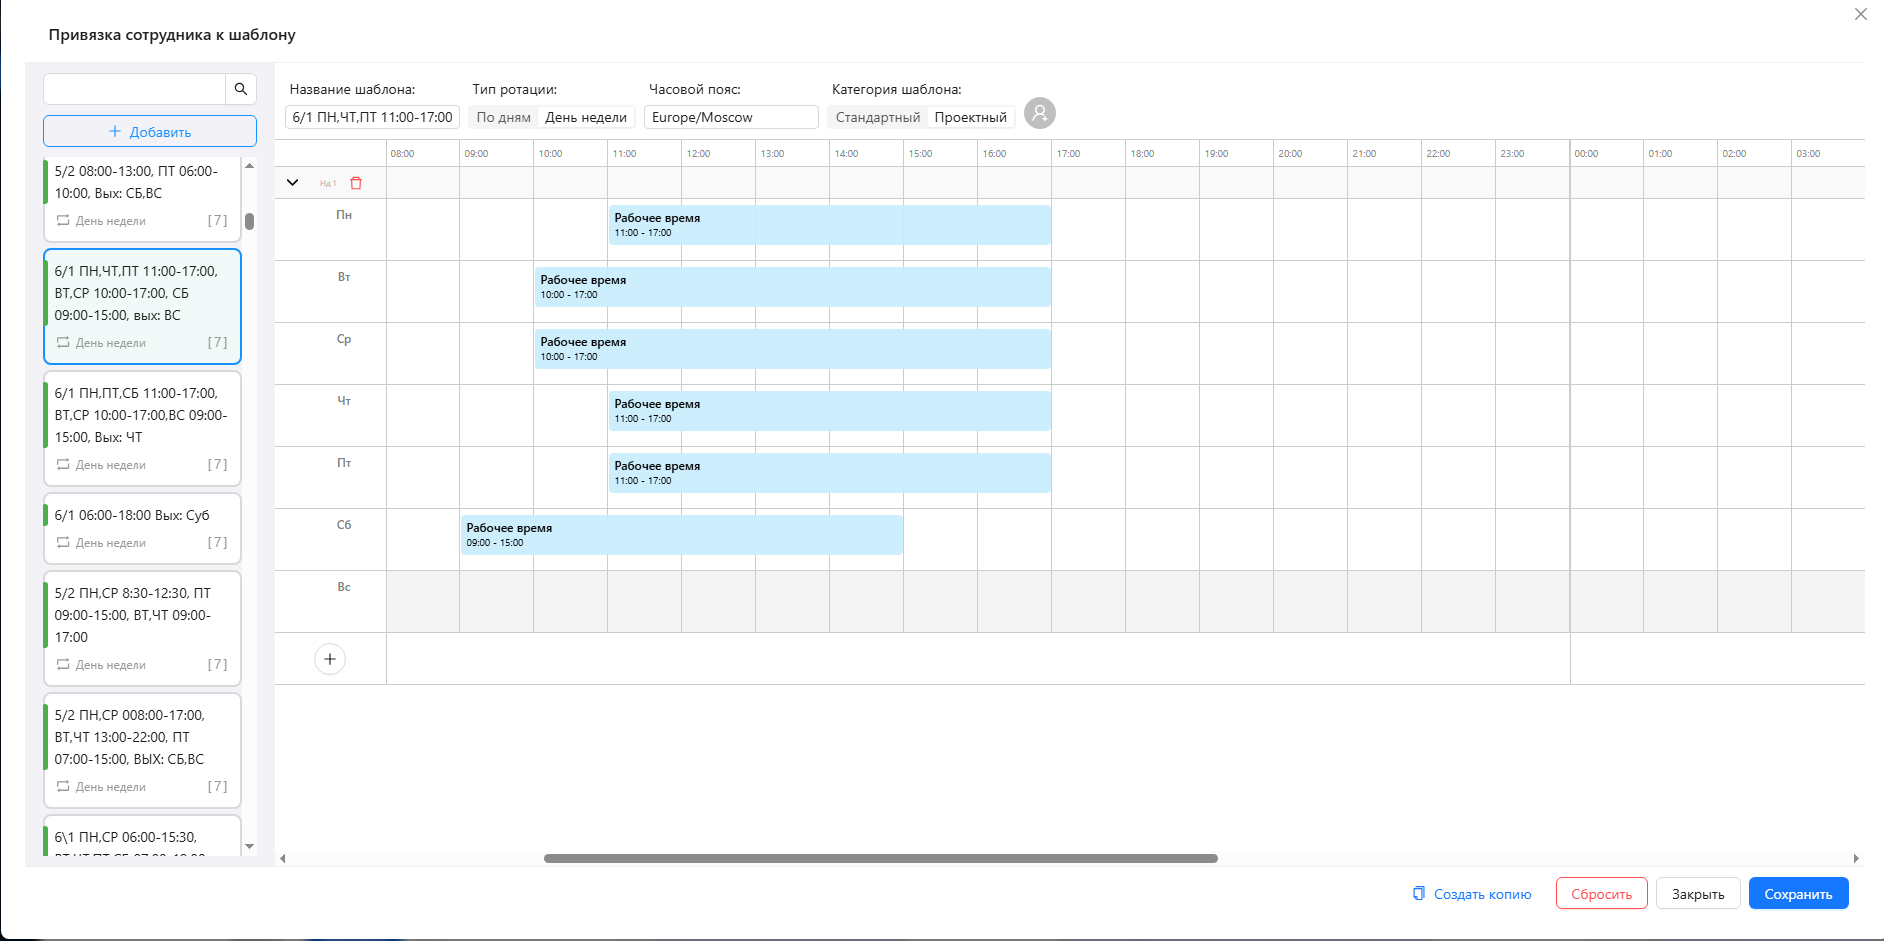Image resolution: width=1884 pixels, height=941 pixels.
Task: Click the Вс day label
Action: pyautogui.click(x=344, y=587)
